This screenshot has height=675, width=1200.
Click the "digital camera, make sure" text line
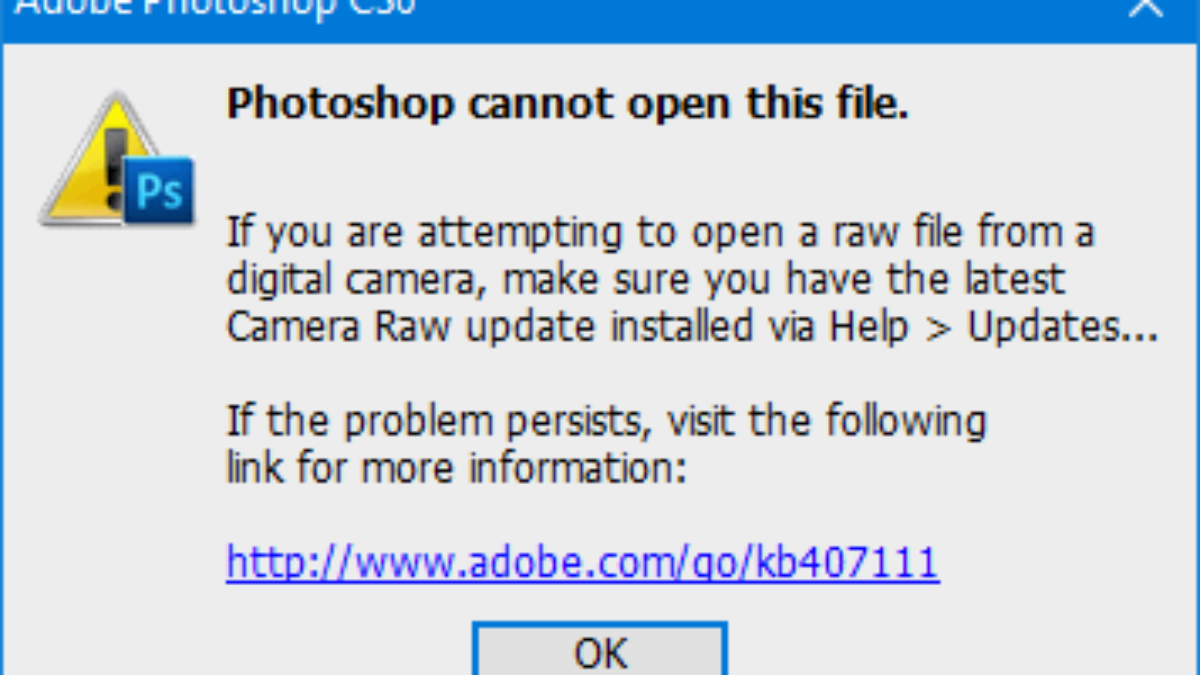pyautogui.click(x=645, y=279)
